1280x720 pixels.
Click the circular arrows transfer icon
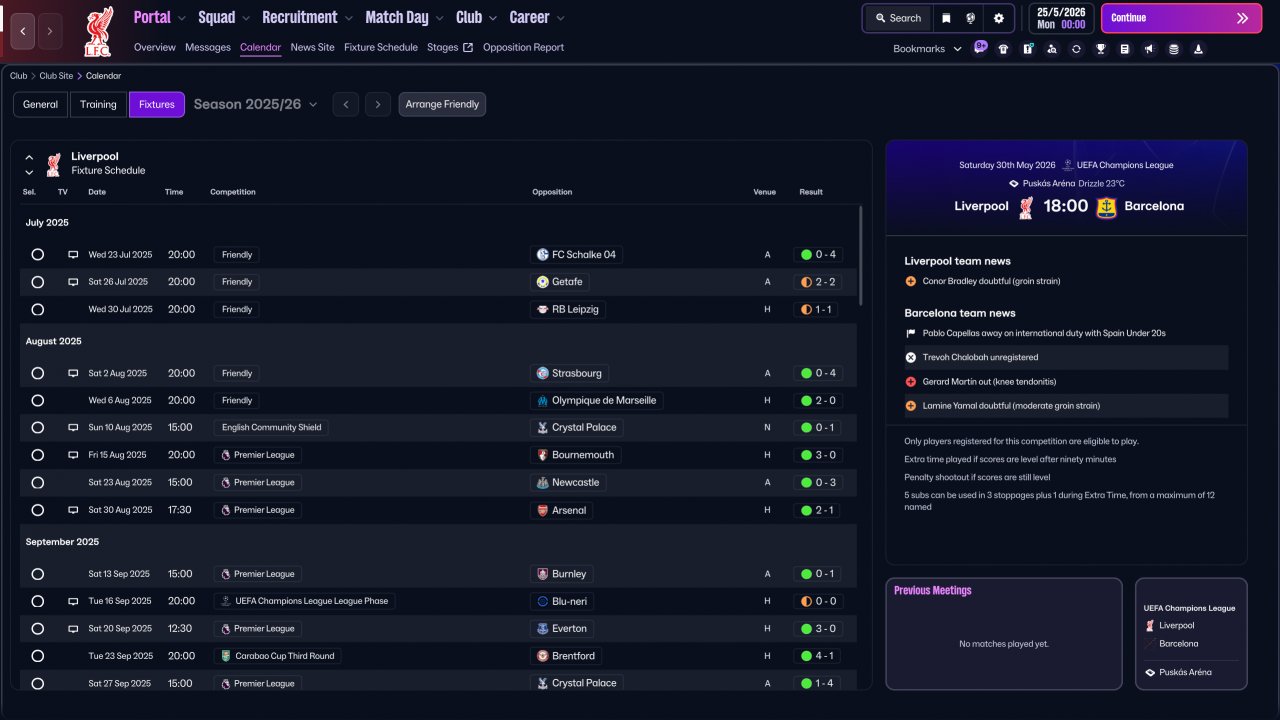(x=1076, y=49)
